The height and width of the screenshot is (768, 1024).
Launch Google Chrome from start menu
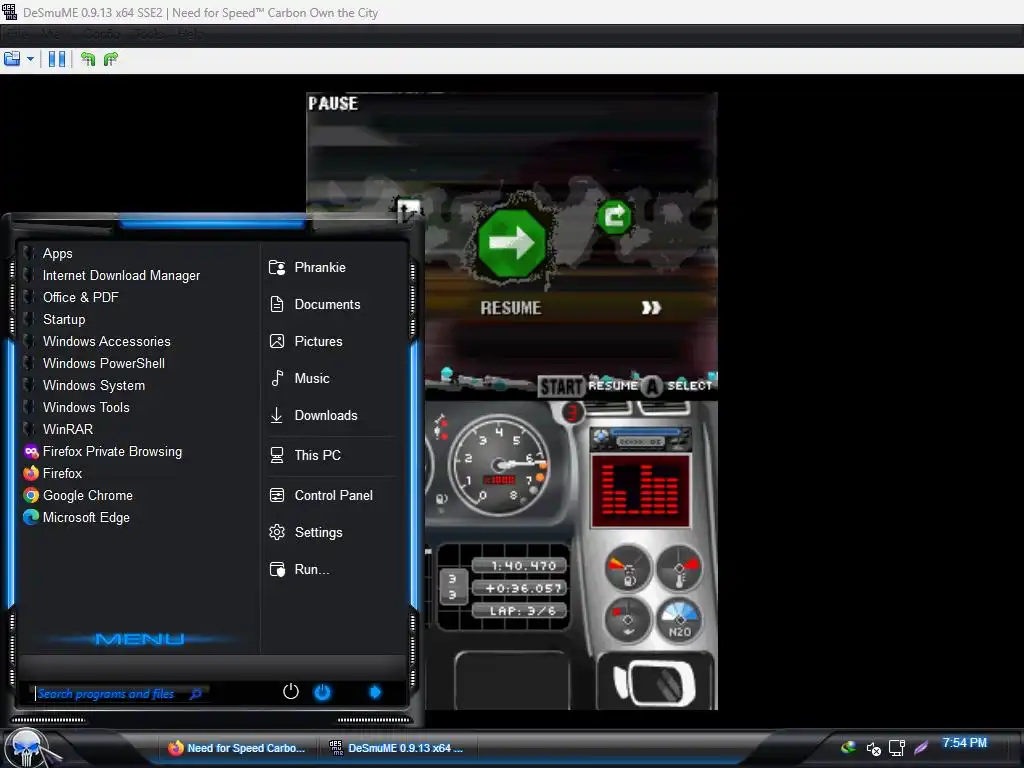[88, 495]
